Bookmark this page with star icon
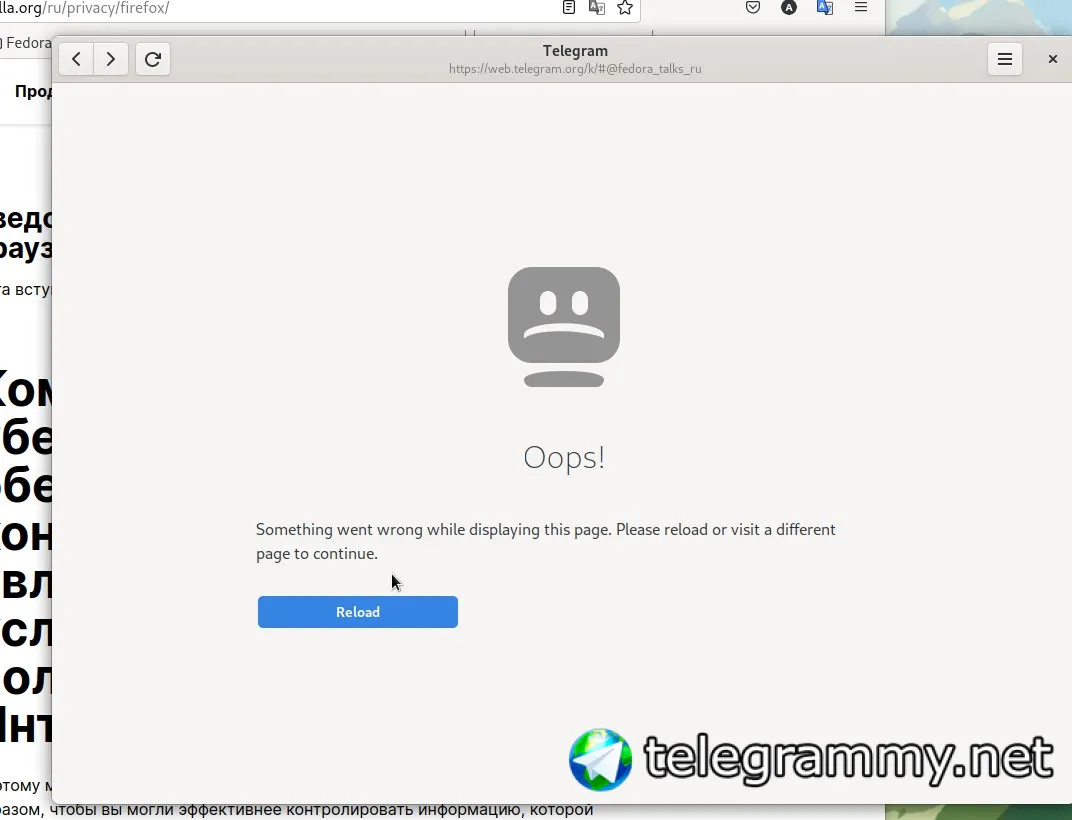Image resolution: width=1072 pixels, height=820 pixels. (625, 8)
